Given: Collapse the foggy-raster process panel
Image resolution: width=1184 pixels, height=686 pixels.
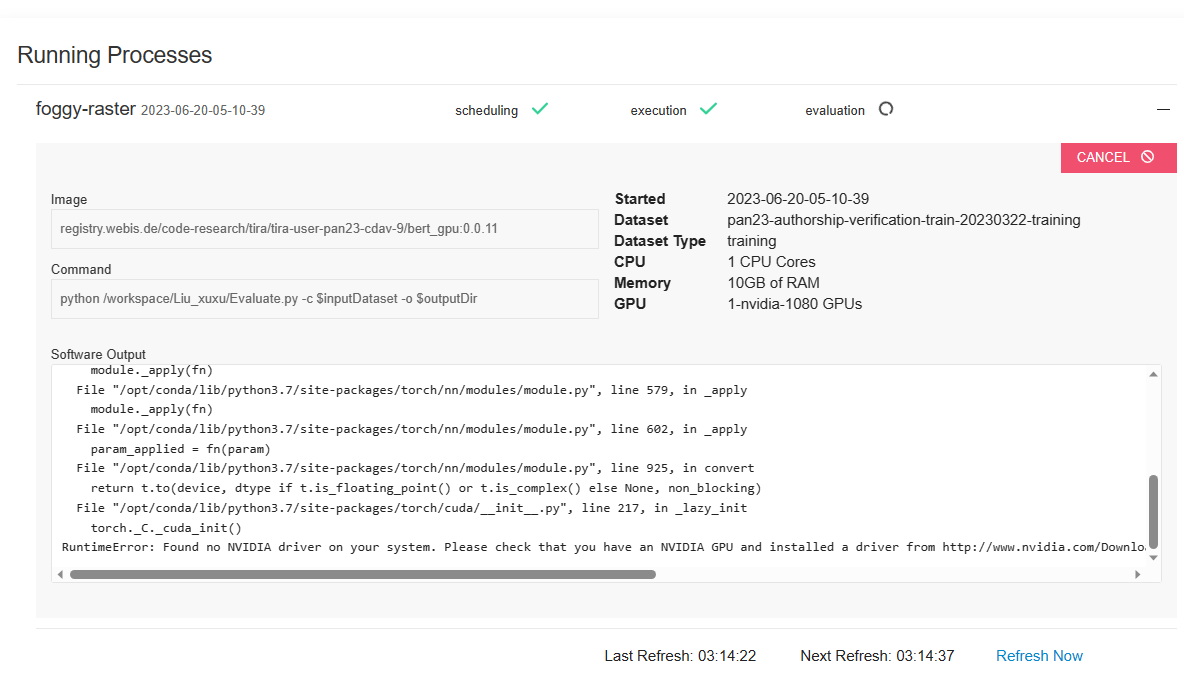Looking at the screenshot, I should pos(1163,110).
